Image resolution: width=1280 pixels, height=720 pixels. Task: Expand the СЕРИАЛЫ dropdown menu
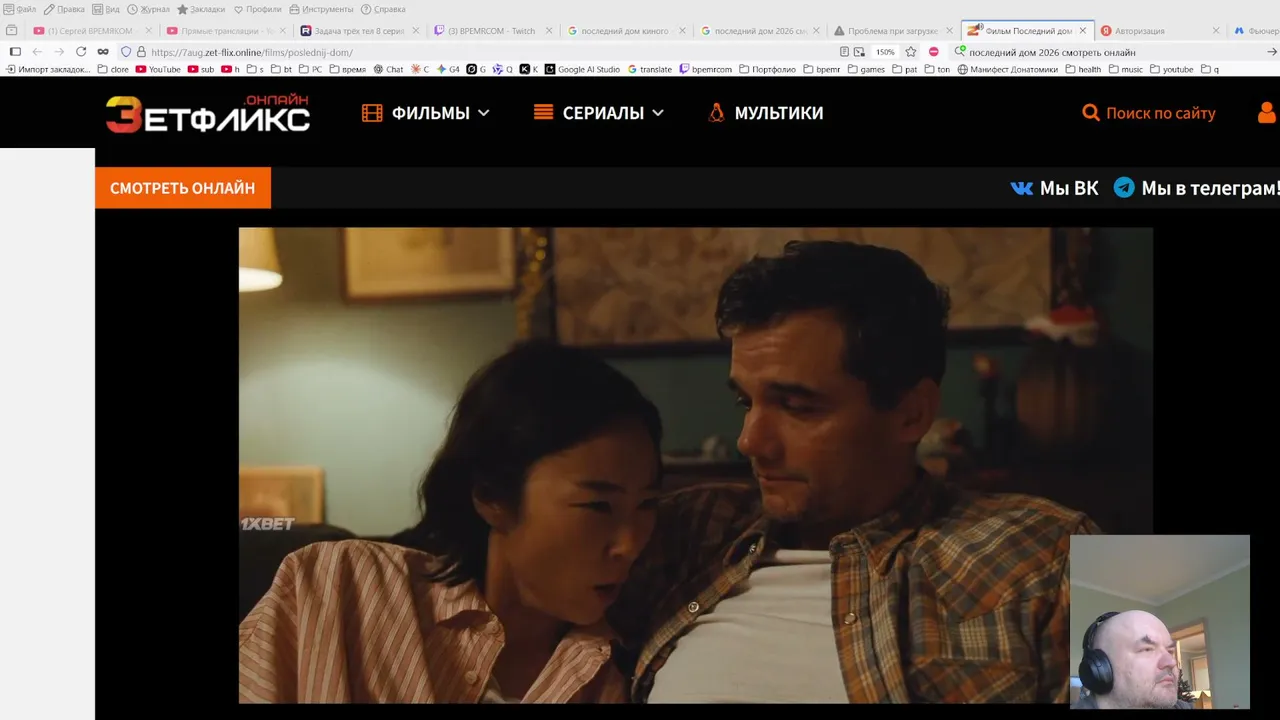[x=599, y=113]
